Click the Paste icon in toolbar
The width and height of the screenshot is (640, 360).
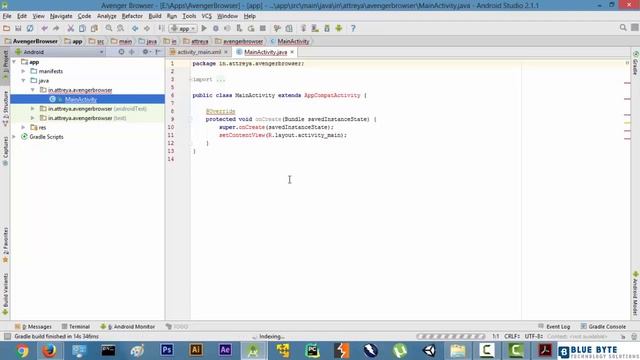[x=94, y=28]
